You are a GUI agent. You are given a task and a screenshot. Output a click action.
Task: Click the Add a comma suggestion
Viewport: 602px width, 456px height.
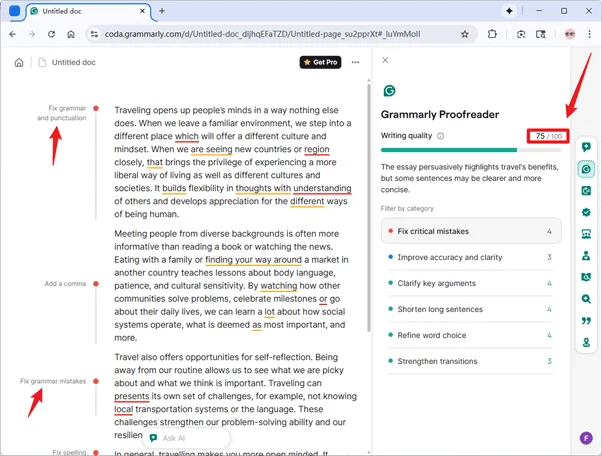pyautogui.click(x=65, y=284)
